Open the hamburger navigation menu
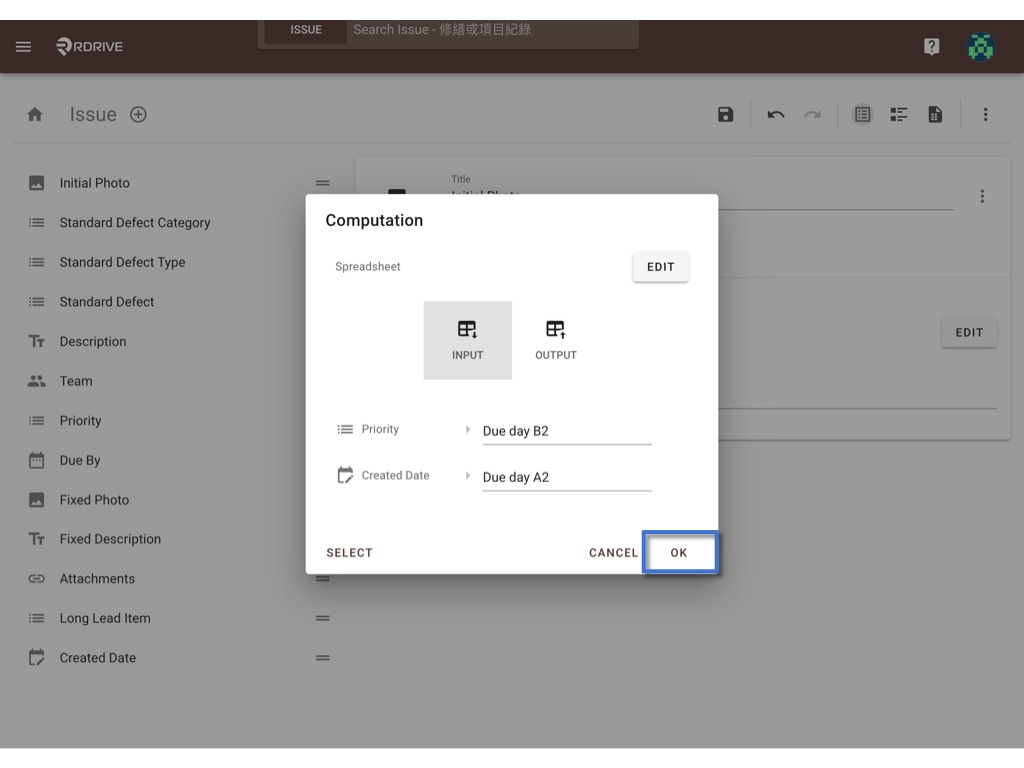The width and height of the screenshot is (1024, 768). [x=24, y=46]
